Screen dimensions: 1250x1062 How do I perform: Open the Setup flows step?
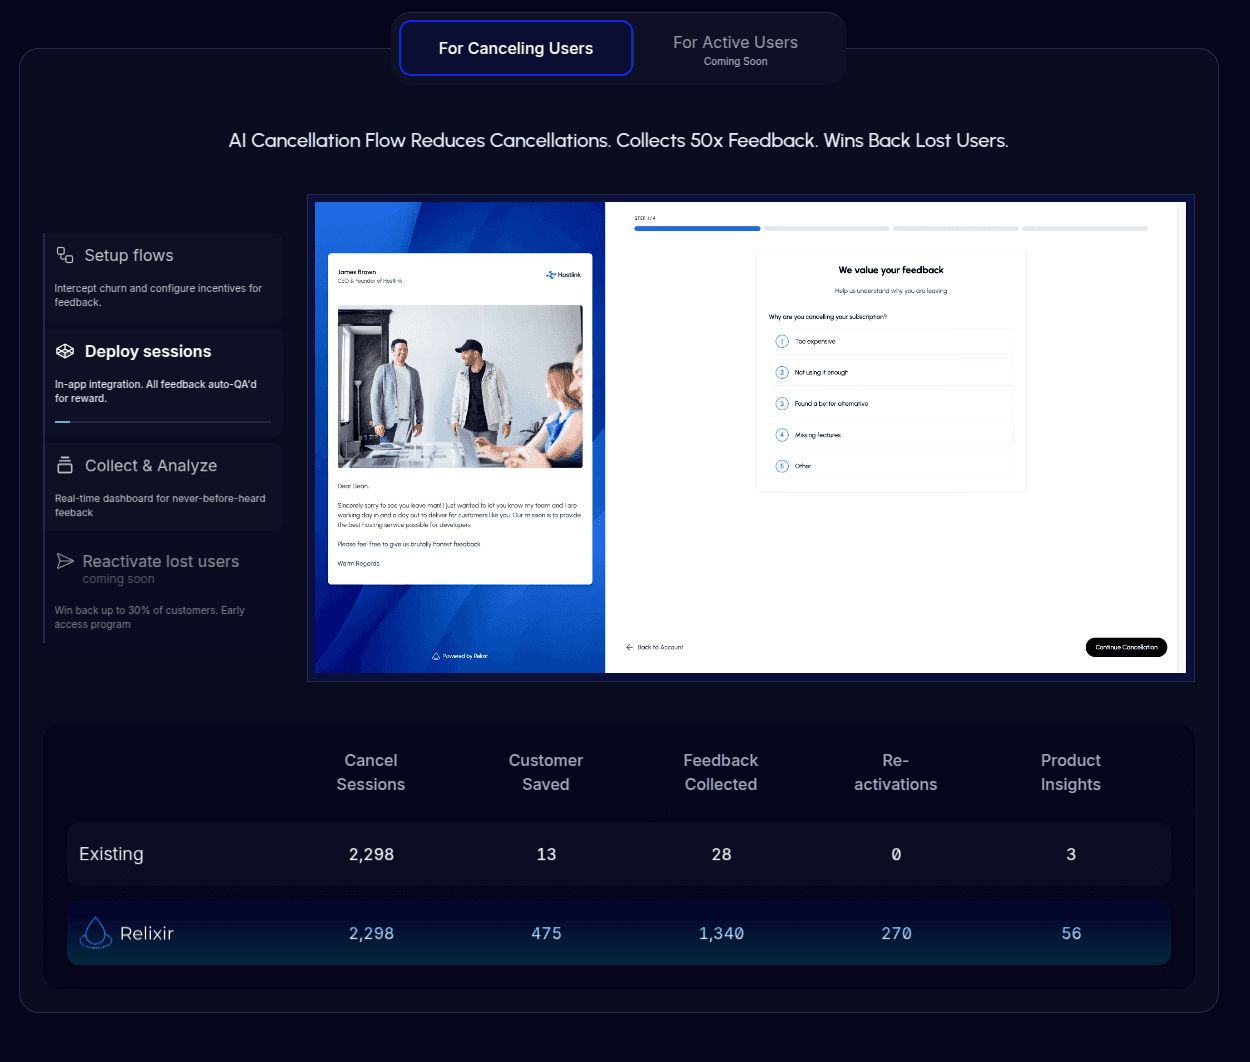click(x=164, y=276)
